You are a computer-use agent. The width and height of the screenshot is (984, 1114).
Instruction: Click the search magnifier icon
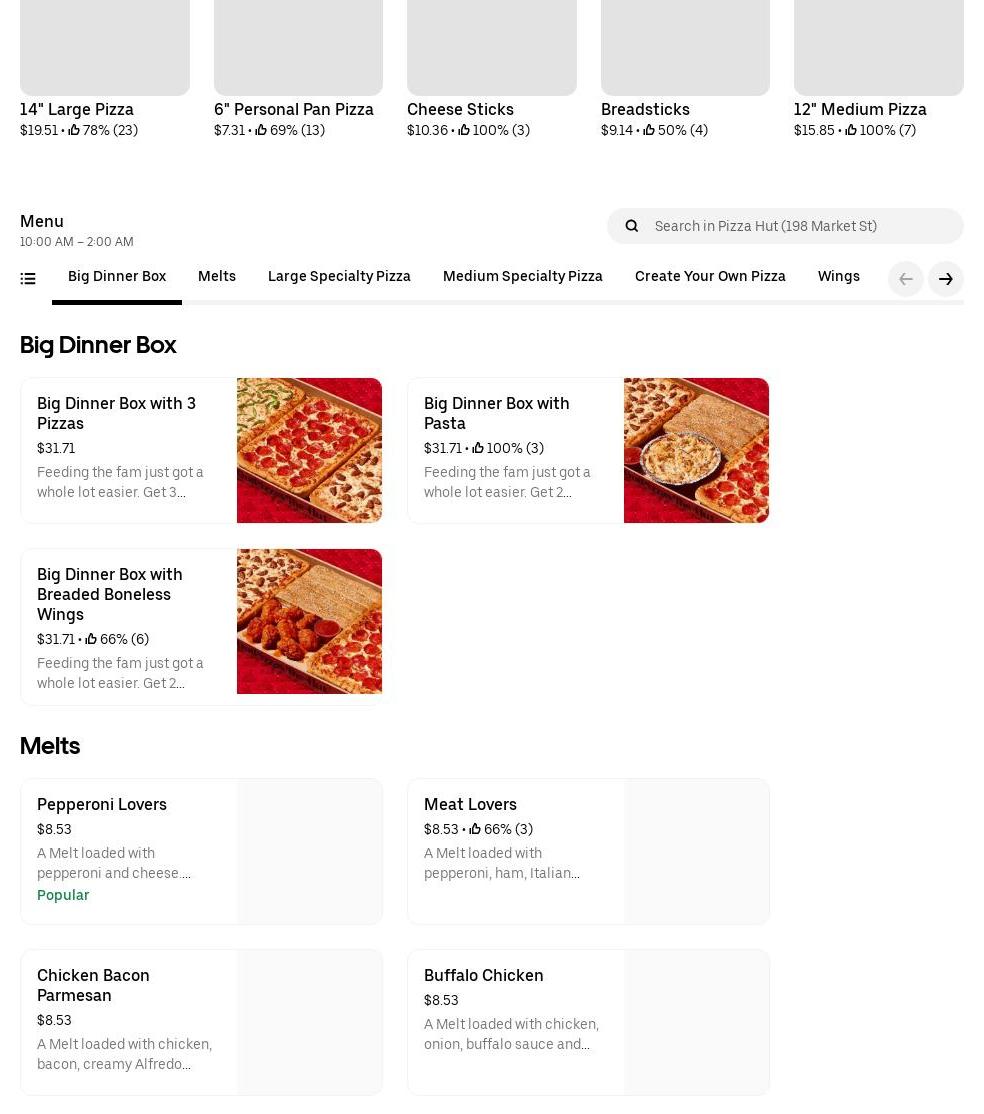(631, 226)
